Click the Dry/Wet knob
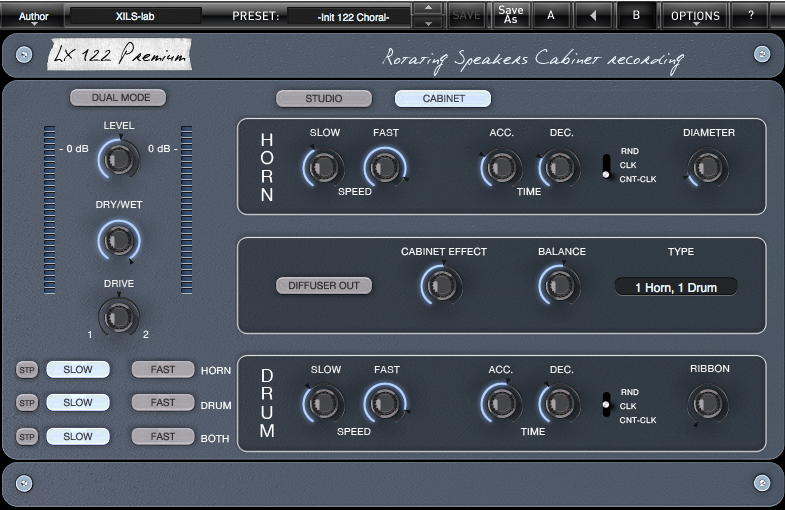This screenshot has height=510, width=785. click(x=118, y=239)
